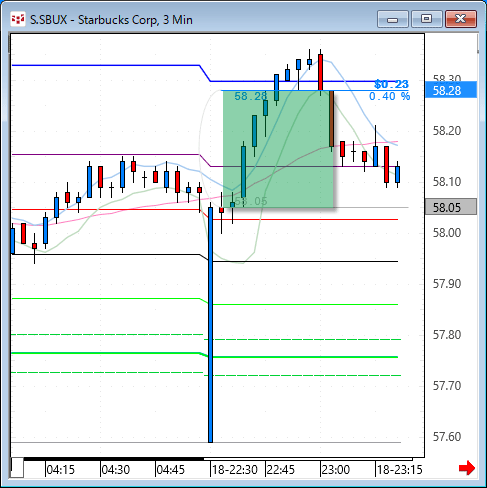The image size is (487, 488).
Task: Click the 58.20 price scale value
Action: click(447, 131)
